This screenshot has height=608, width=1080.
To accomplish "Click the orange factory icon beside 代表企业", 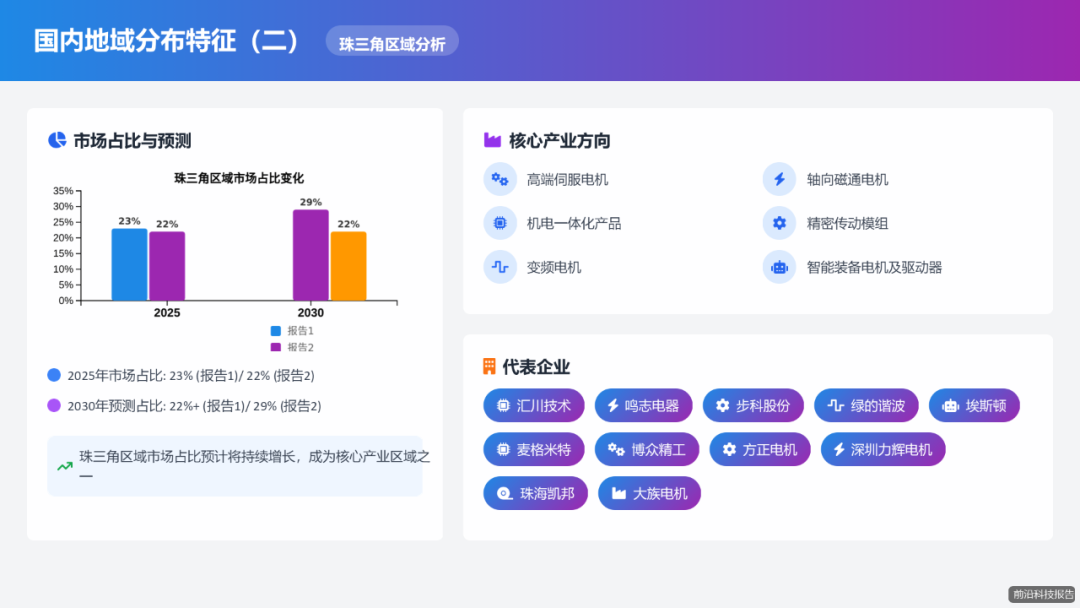I will pyautogui.click(x=489, y=366).
